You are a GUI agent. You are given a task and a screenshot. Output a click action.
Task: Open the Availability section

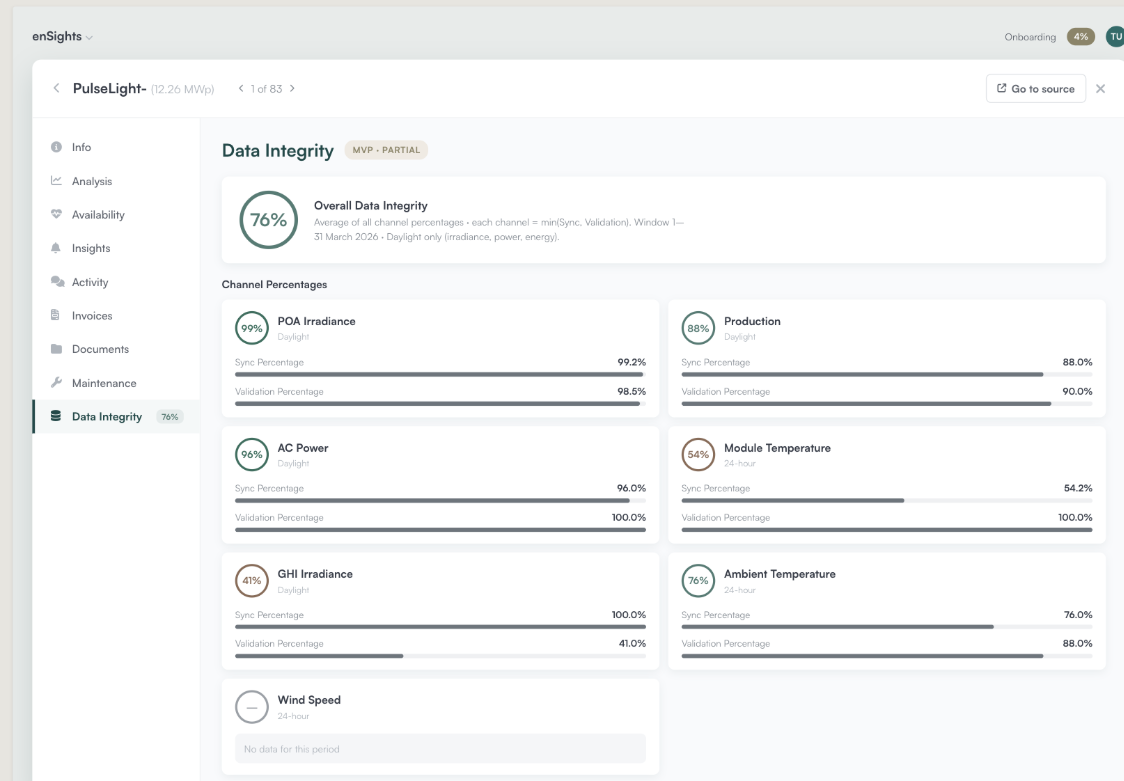click(x=116, y=214)
